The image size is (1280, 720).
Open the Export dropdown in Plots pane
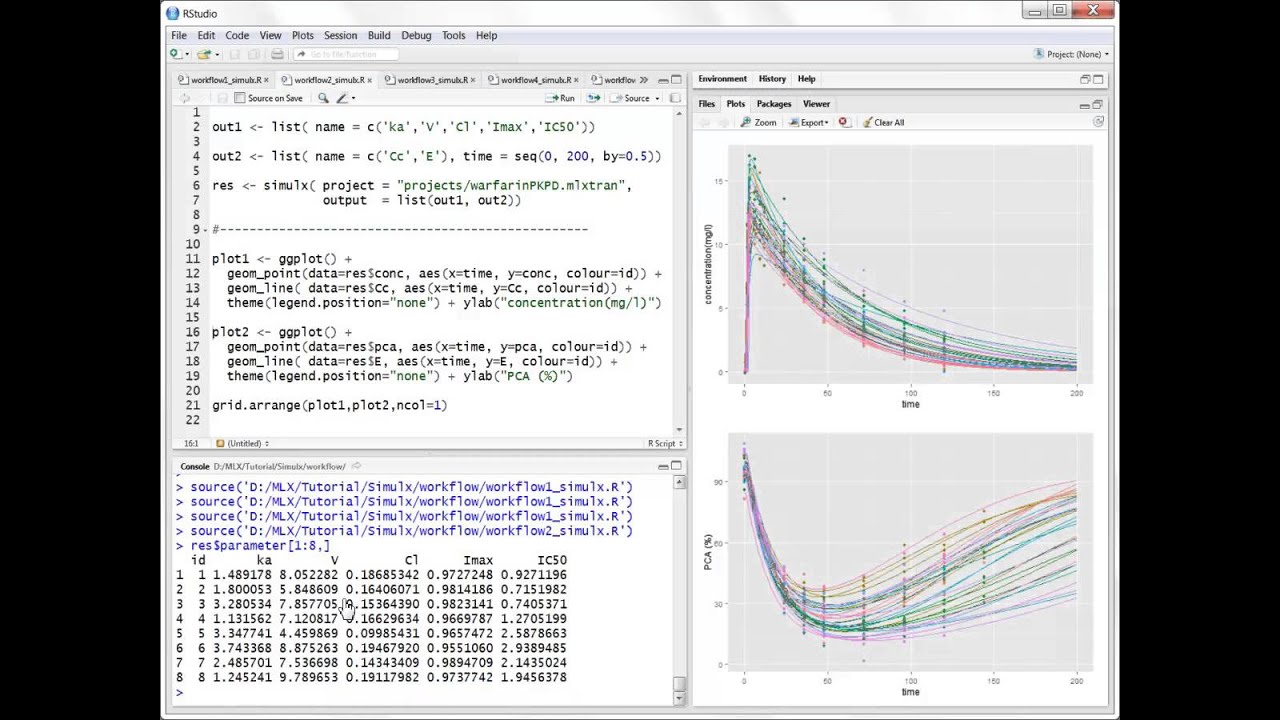(808, 122)
